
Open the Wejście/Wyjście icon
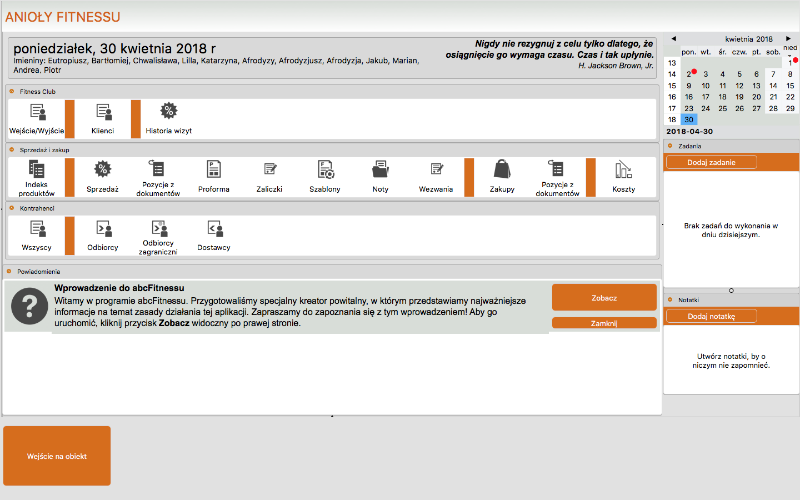36,113
